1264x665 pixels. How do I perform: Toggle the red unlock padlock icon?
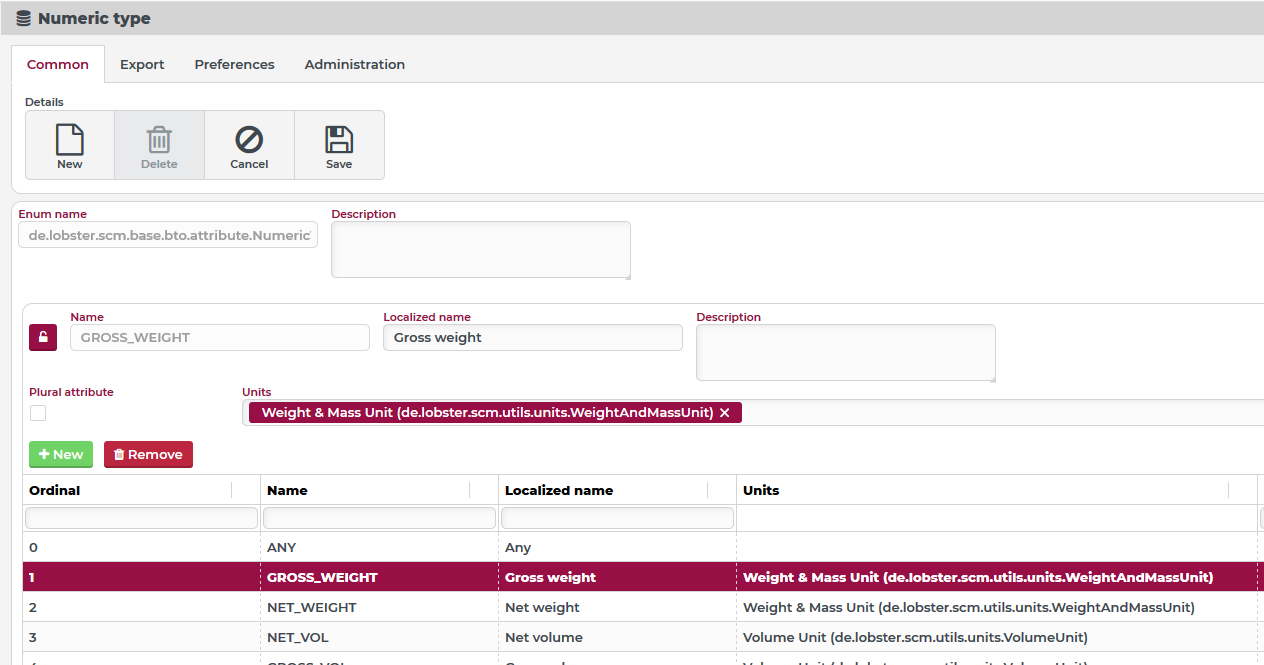tap(43, 338)
